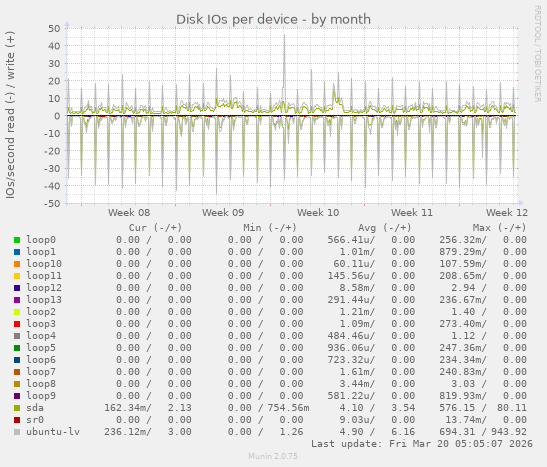Click the Max (-/+) column header
Screen dimensions: 547x467
499,228
